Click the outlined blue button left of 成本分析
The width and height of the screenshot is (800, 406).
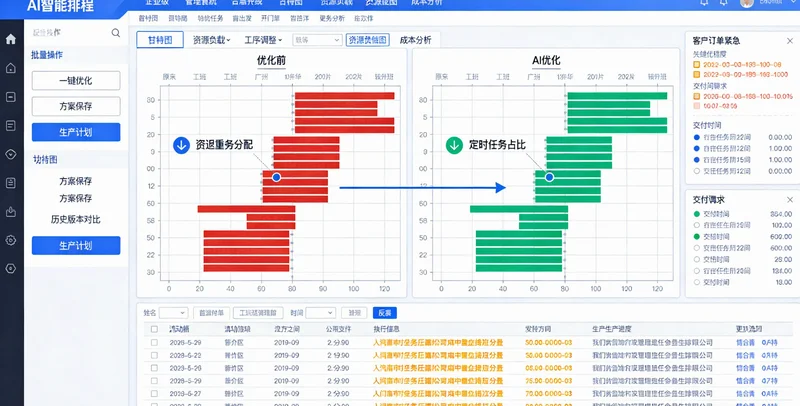coord(367,40)
